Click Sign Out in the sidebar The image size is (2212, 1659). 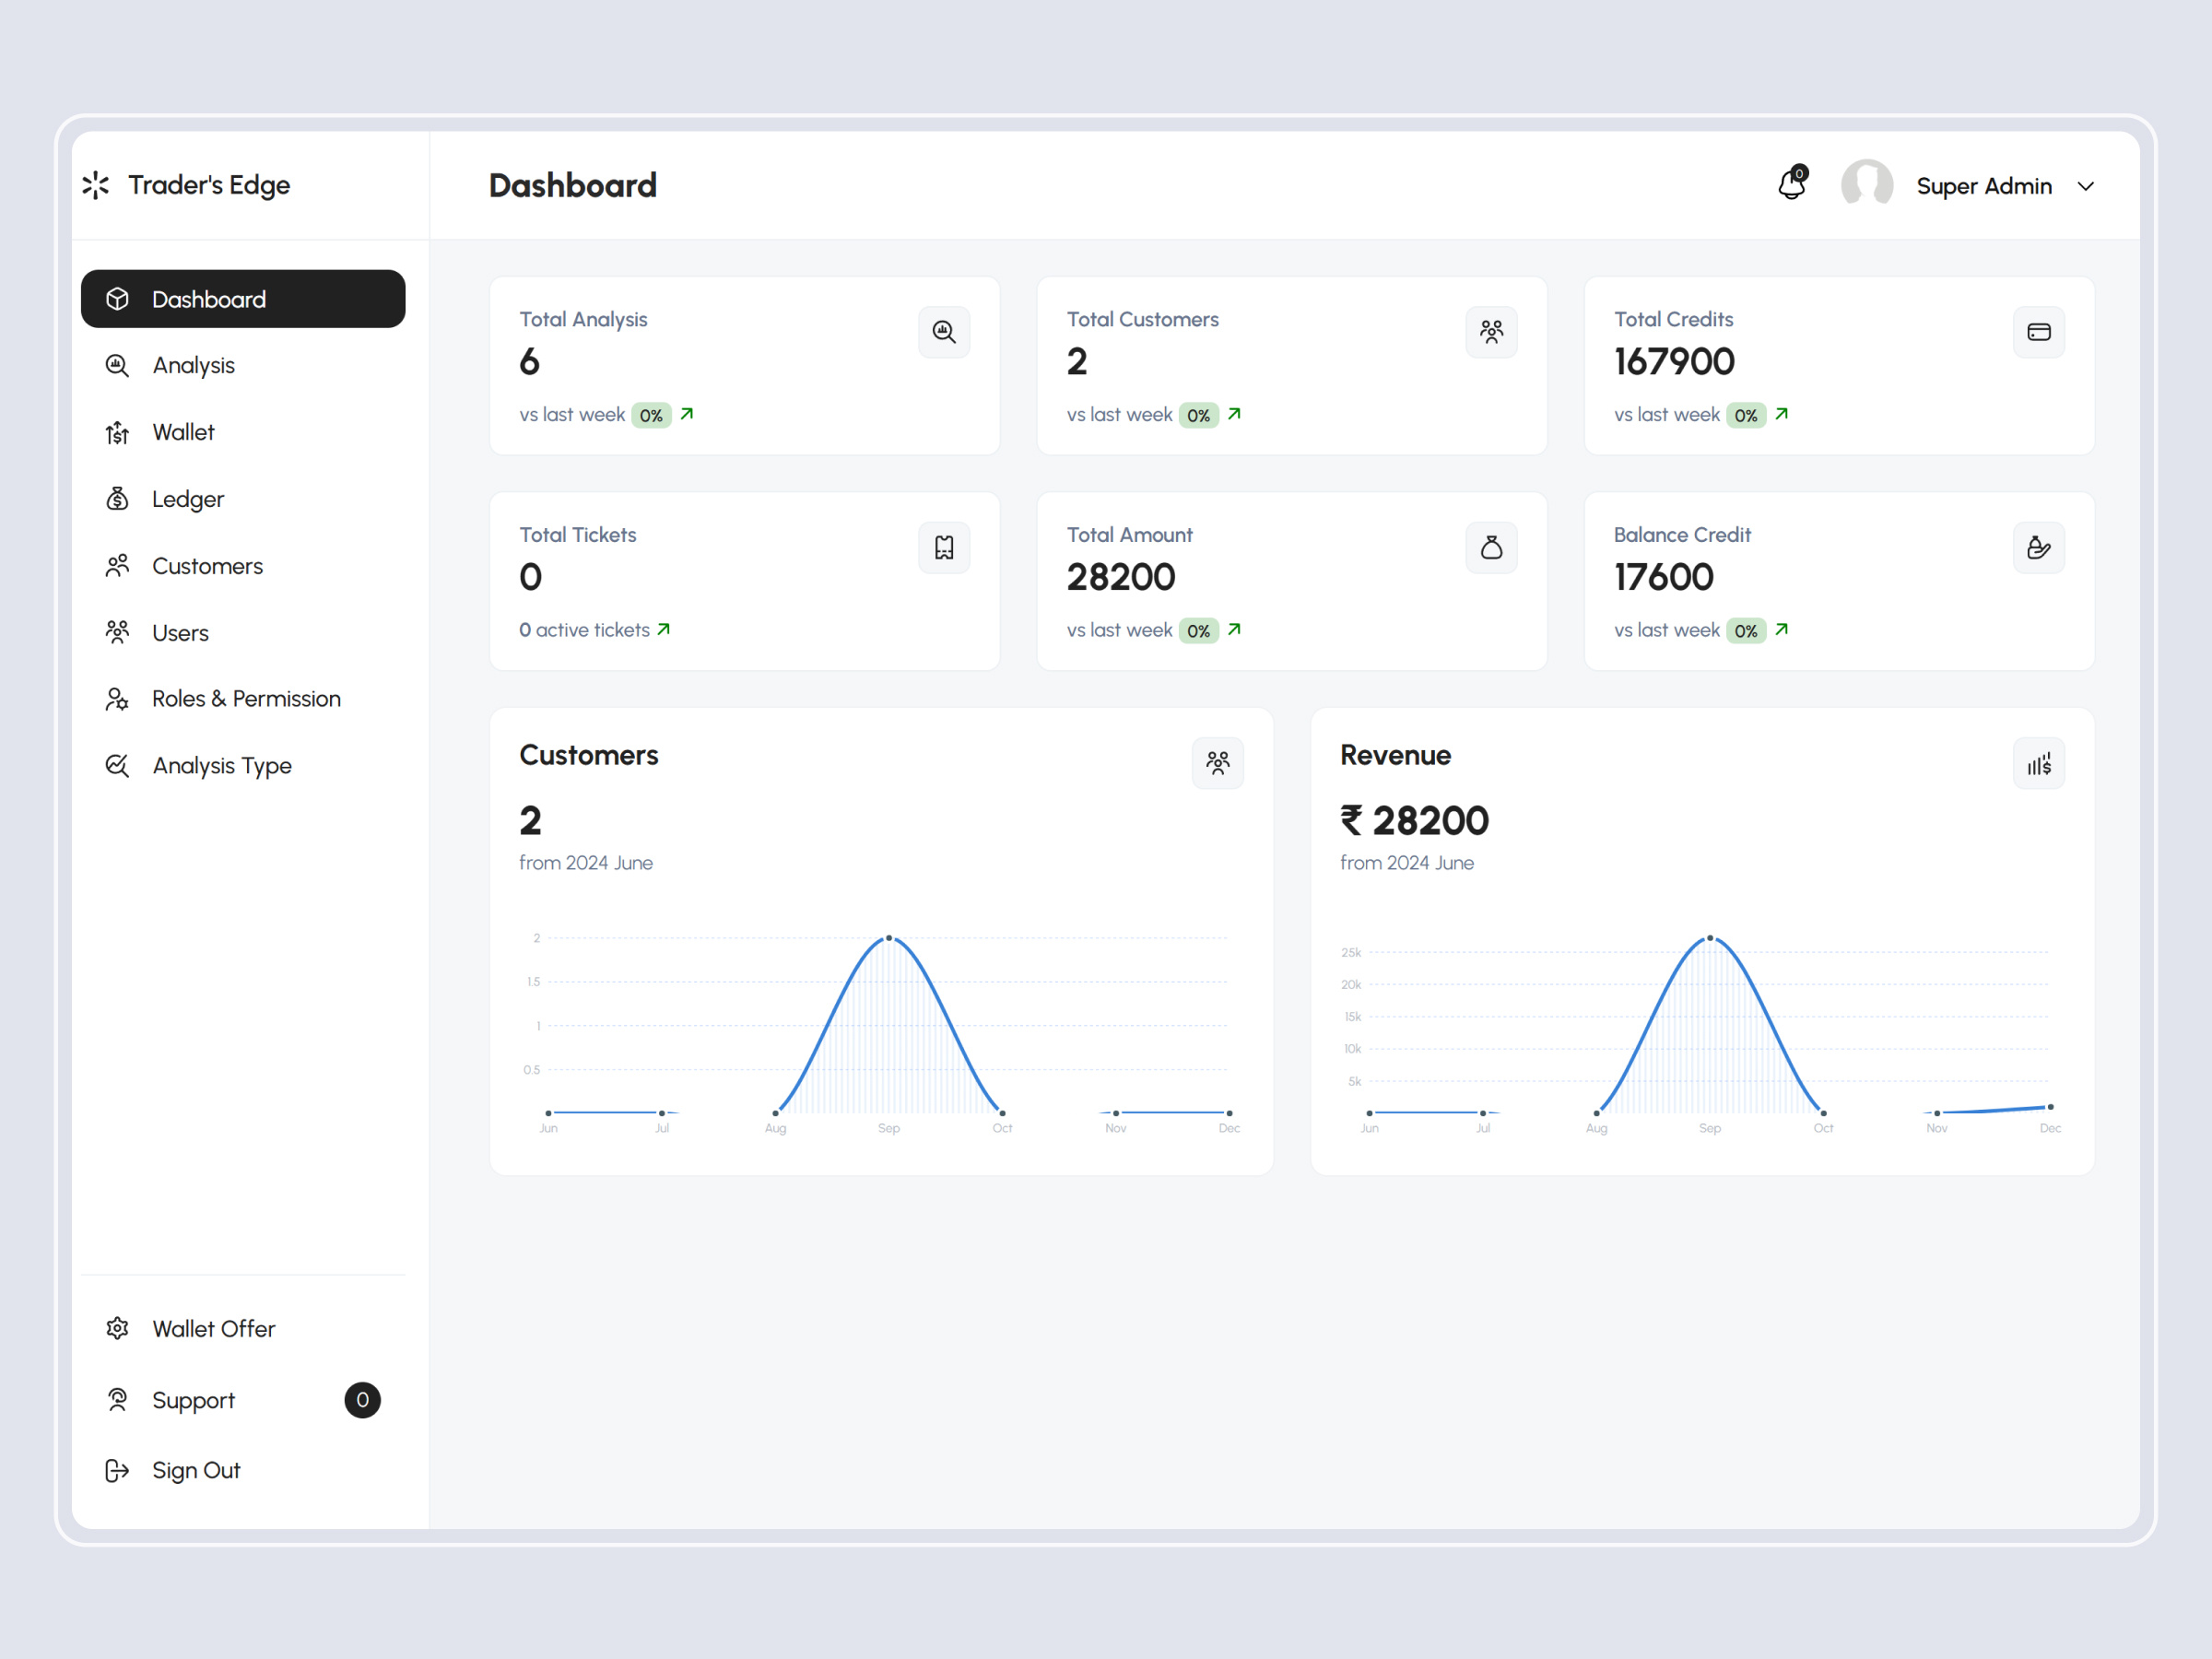click(x=196, y=1470)
